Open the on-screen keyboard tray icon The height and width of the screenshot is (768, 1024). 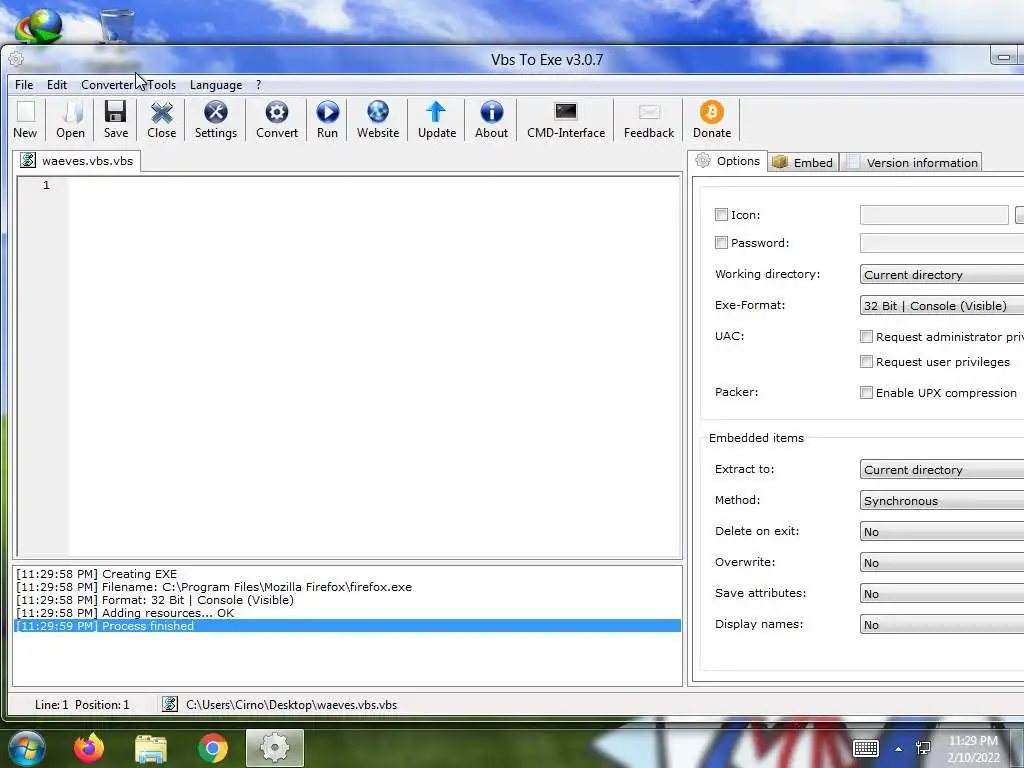pos(866,748)
